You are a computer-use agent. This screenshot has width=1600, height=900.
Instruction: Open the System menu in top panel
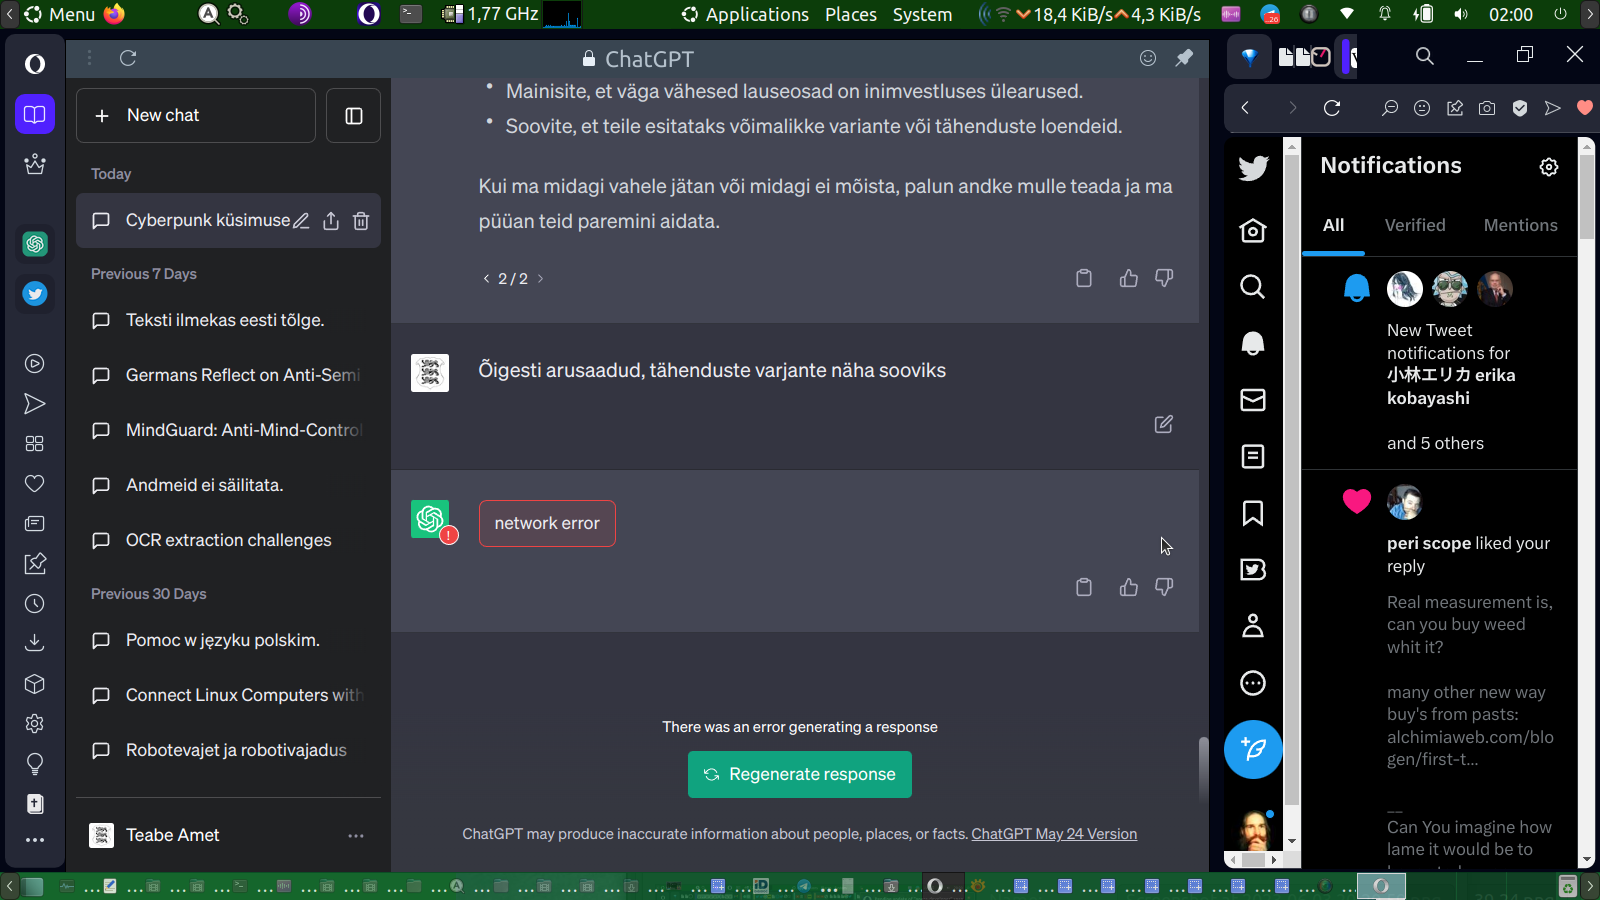(x=922, y=15)
